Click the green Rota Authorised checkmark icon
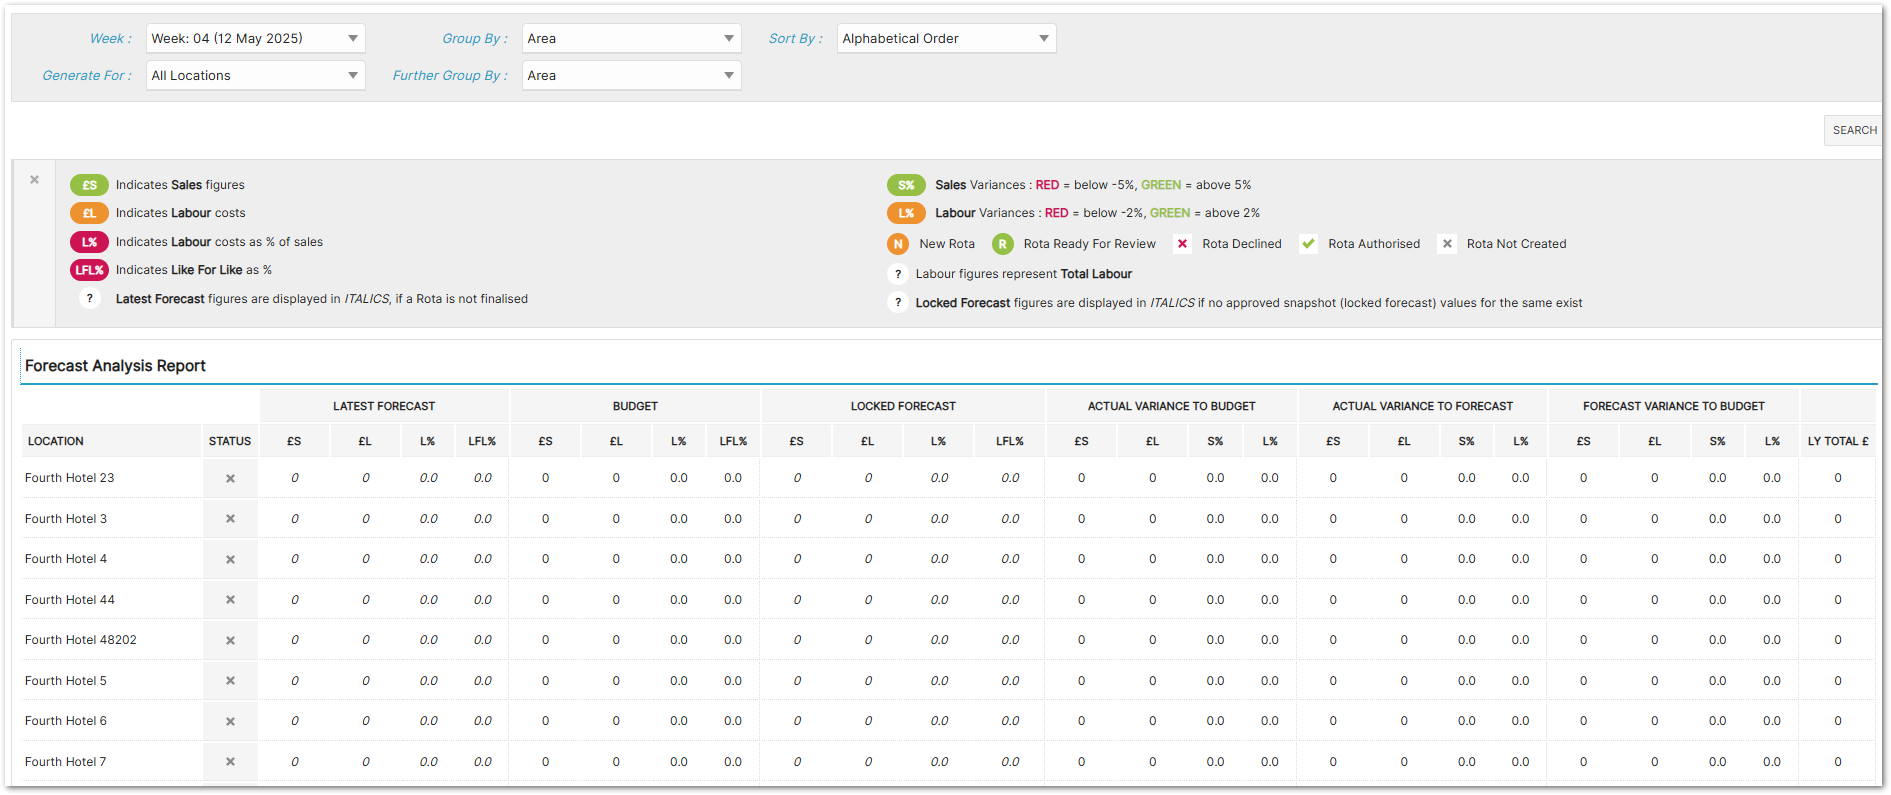This screenshot has height=795, width=1891. pyautogui.click(x=1308, y=244)
